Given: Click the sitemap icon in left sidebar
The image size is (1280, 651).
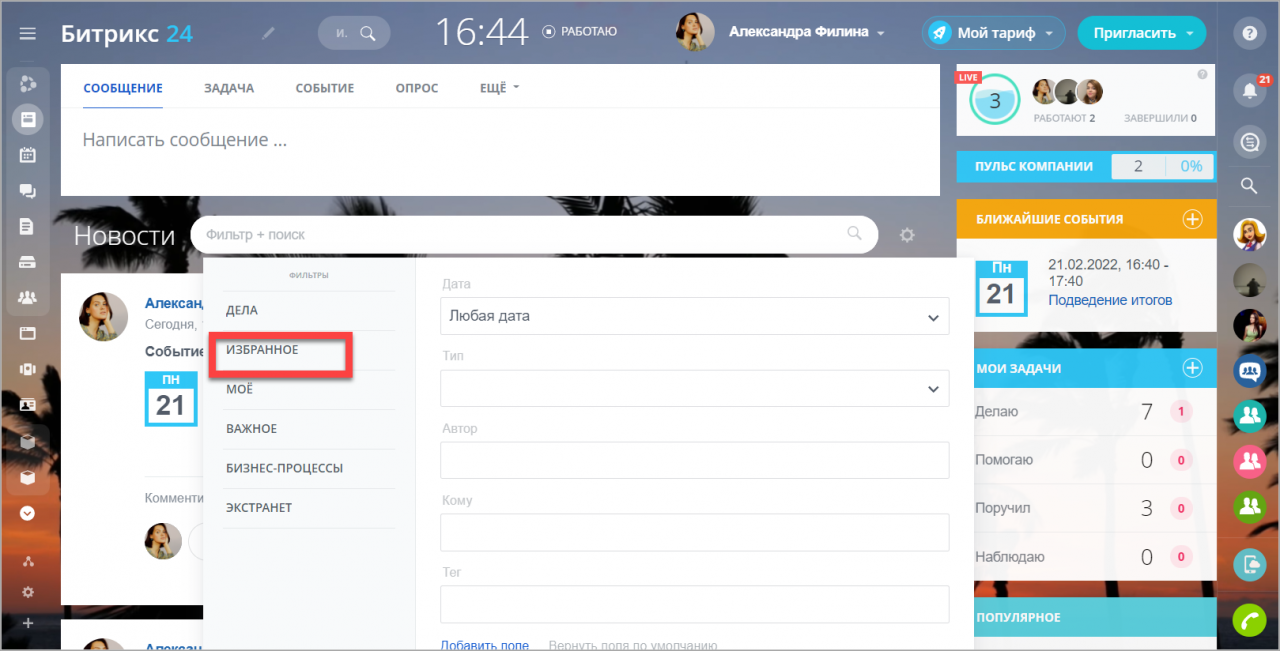Looking at the screenshot, I should (x=28, y=561).
